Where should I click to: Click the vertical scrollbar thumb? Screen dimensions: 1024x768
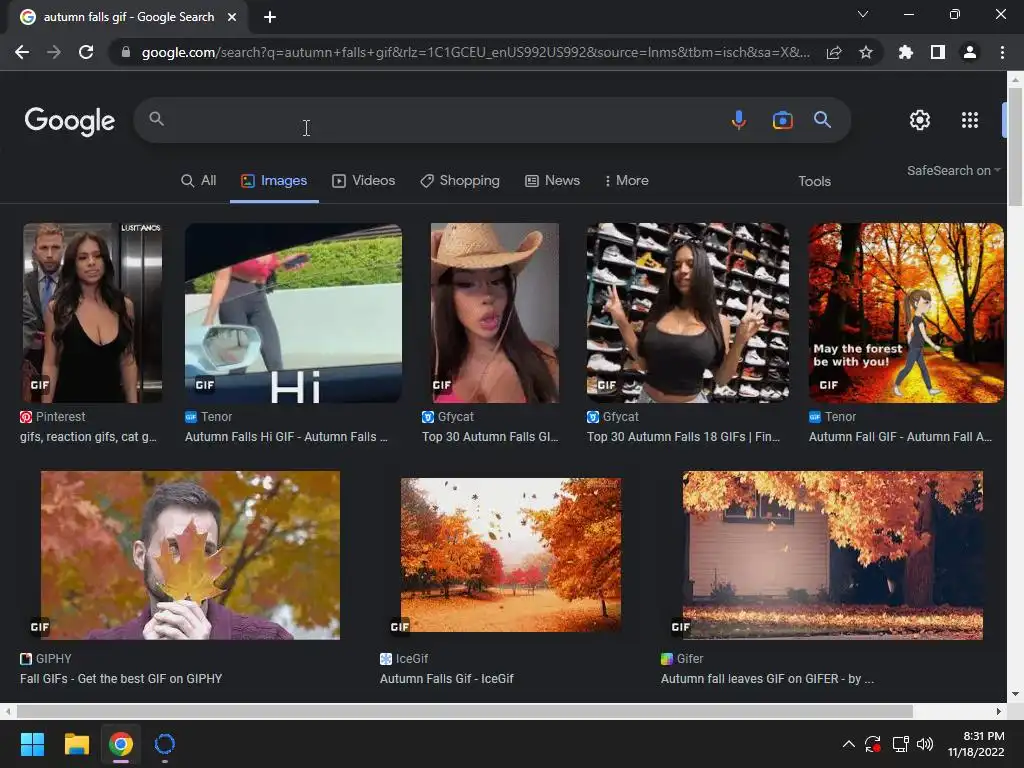coord(1015,146)
